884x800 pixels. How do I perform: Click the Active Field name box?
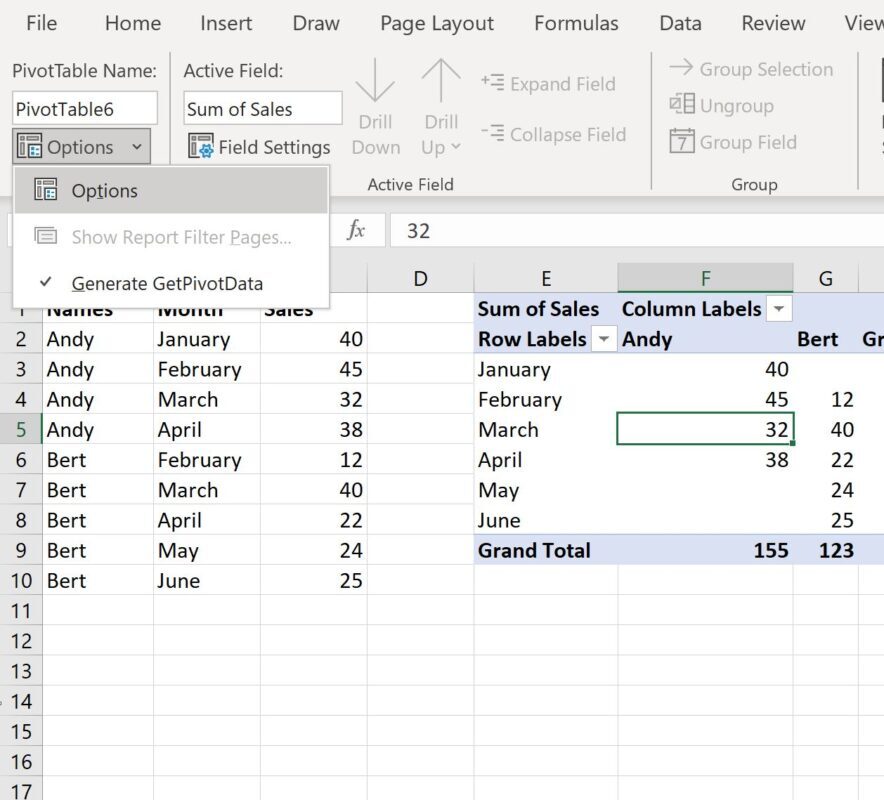point(261,108)
